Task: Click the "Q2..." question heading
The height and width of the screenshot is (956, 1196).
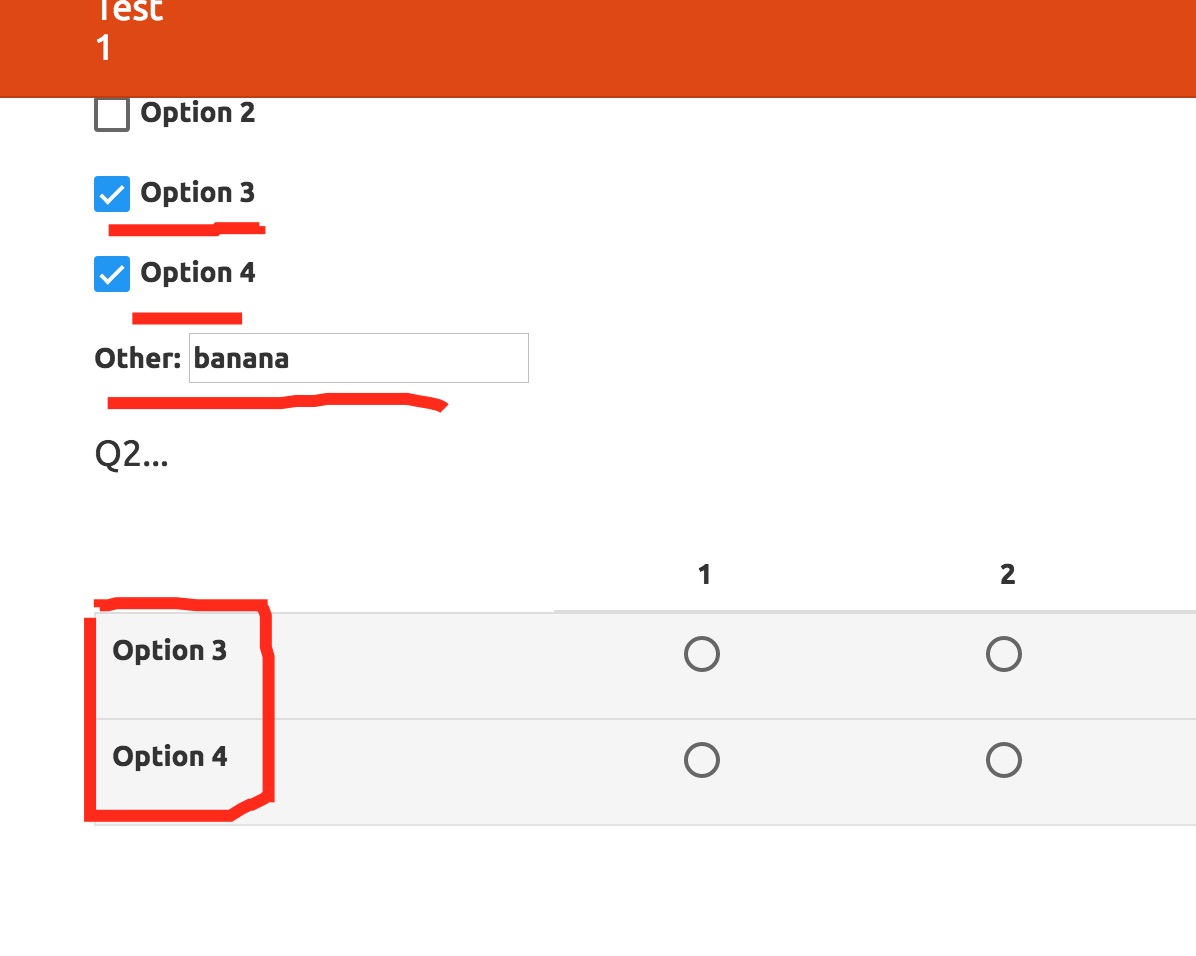Action: point(131,455)
